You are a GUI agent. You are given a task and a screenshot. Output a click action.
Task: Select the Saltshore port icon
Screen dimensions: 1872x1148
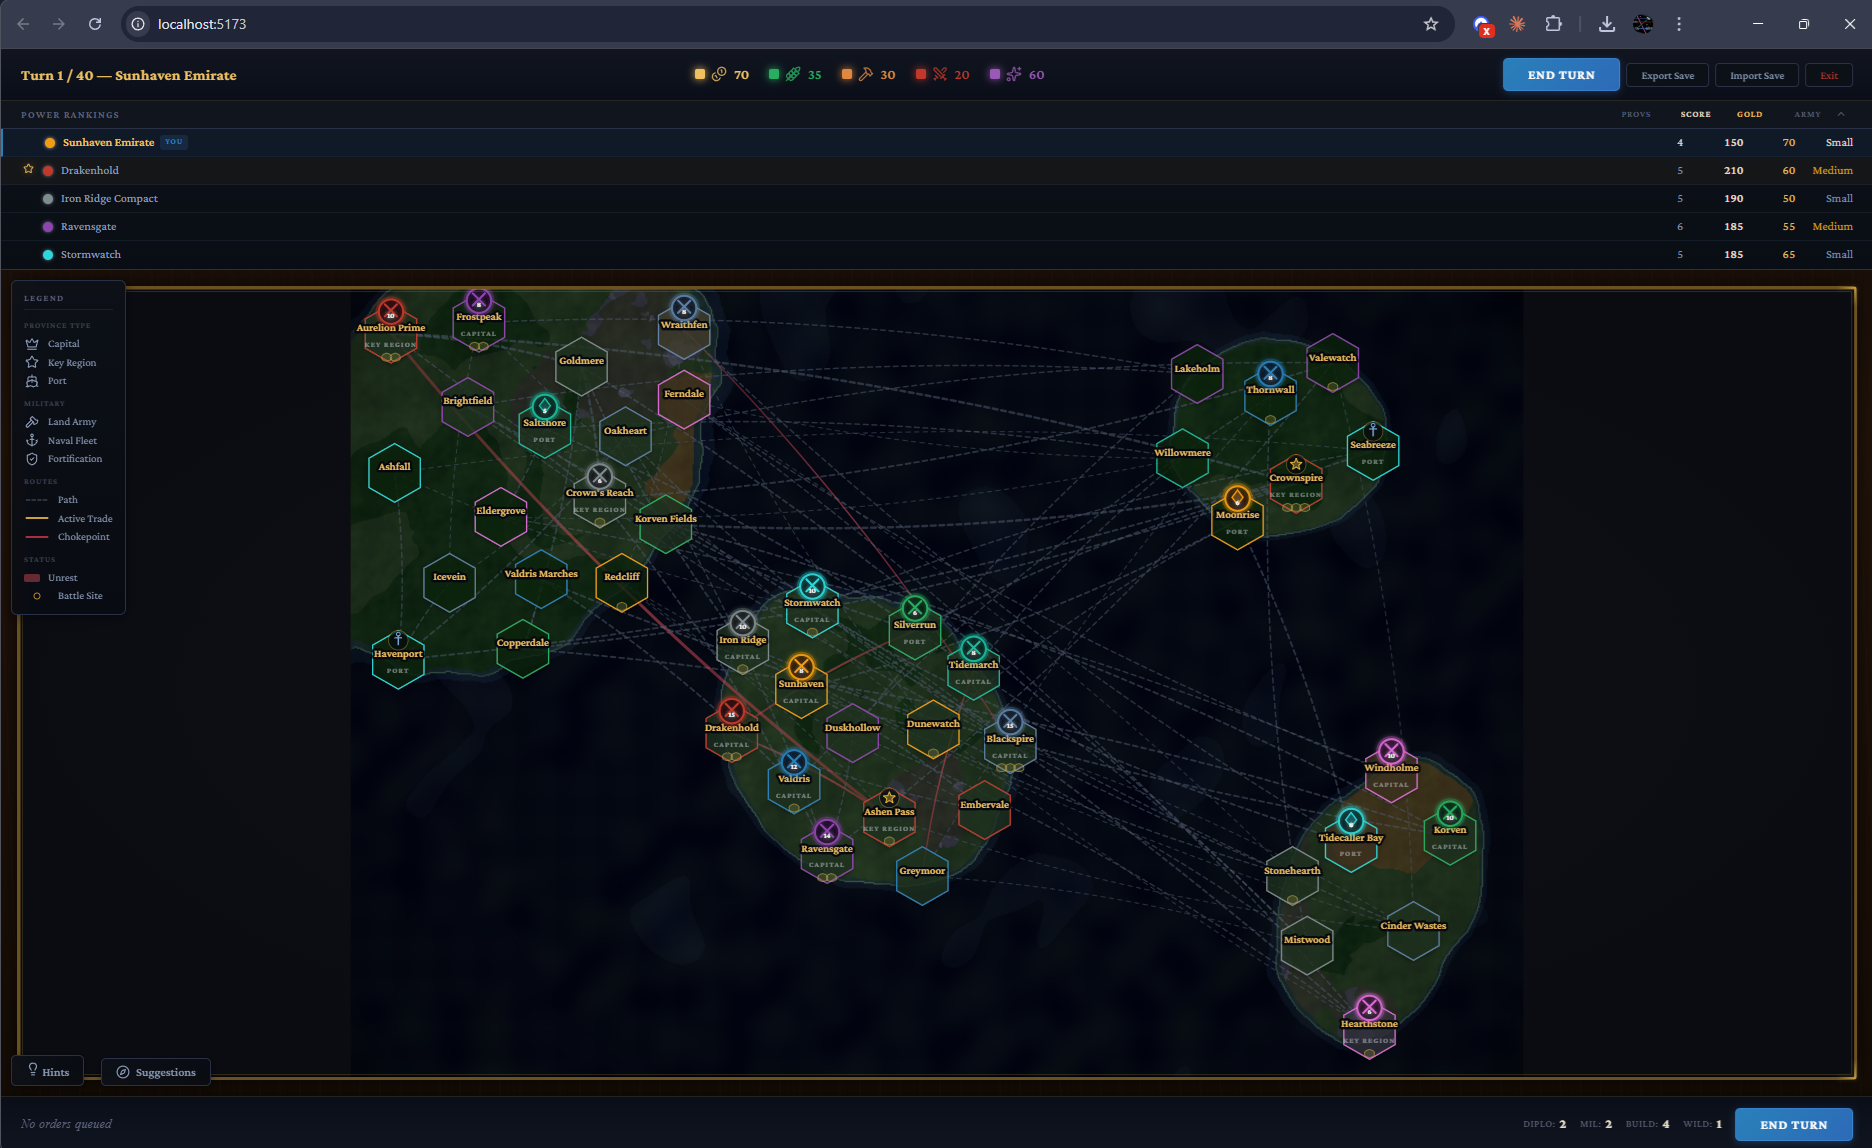[x=544, y=406]
